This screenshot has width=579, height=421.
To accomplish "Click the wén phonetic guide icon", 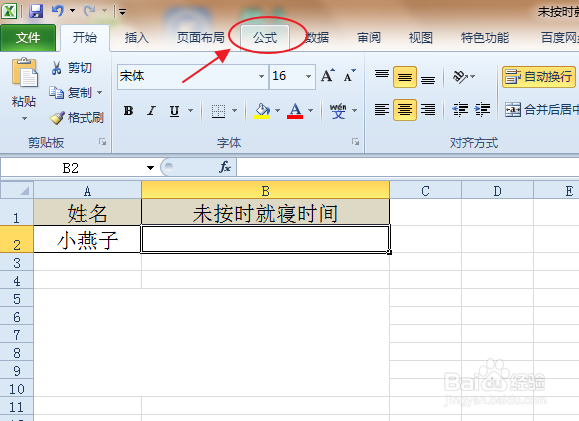I will [x=338, y=110].
